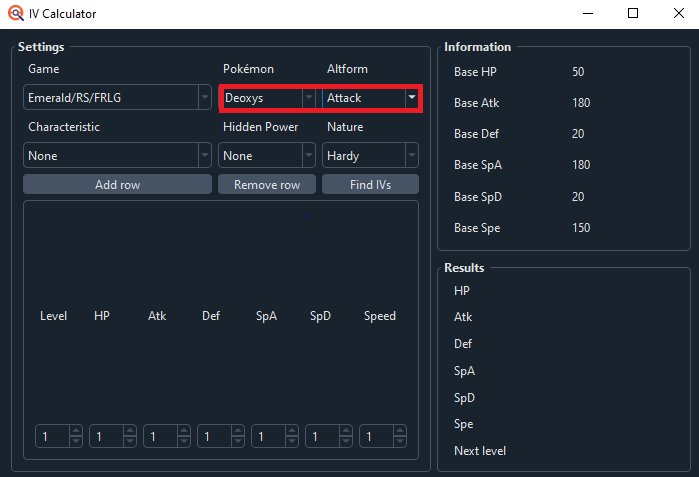This screenshot has height=477, width=699.
Task: Click the Find IVs button
Action: point(370,184)
